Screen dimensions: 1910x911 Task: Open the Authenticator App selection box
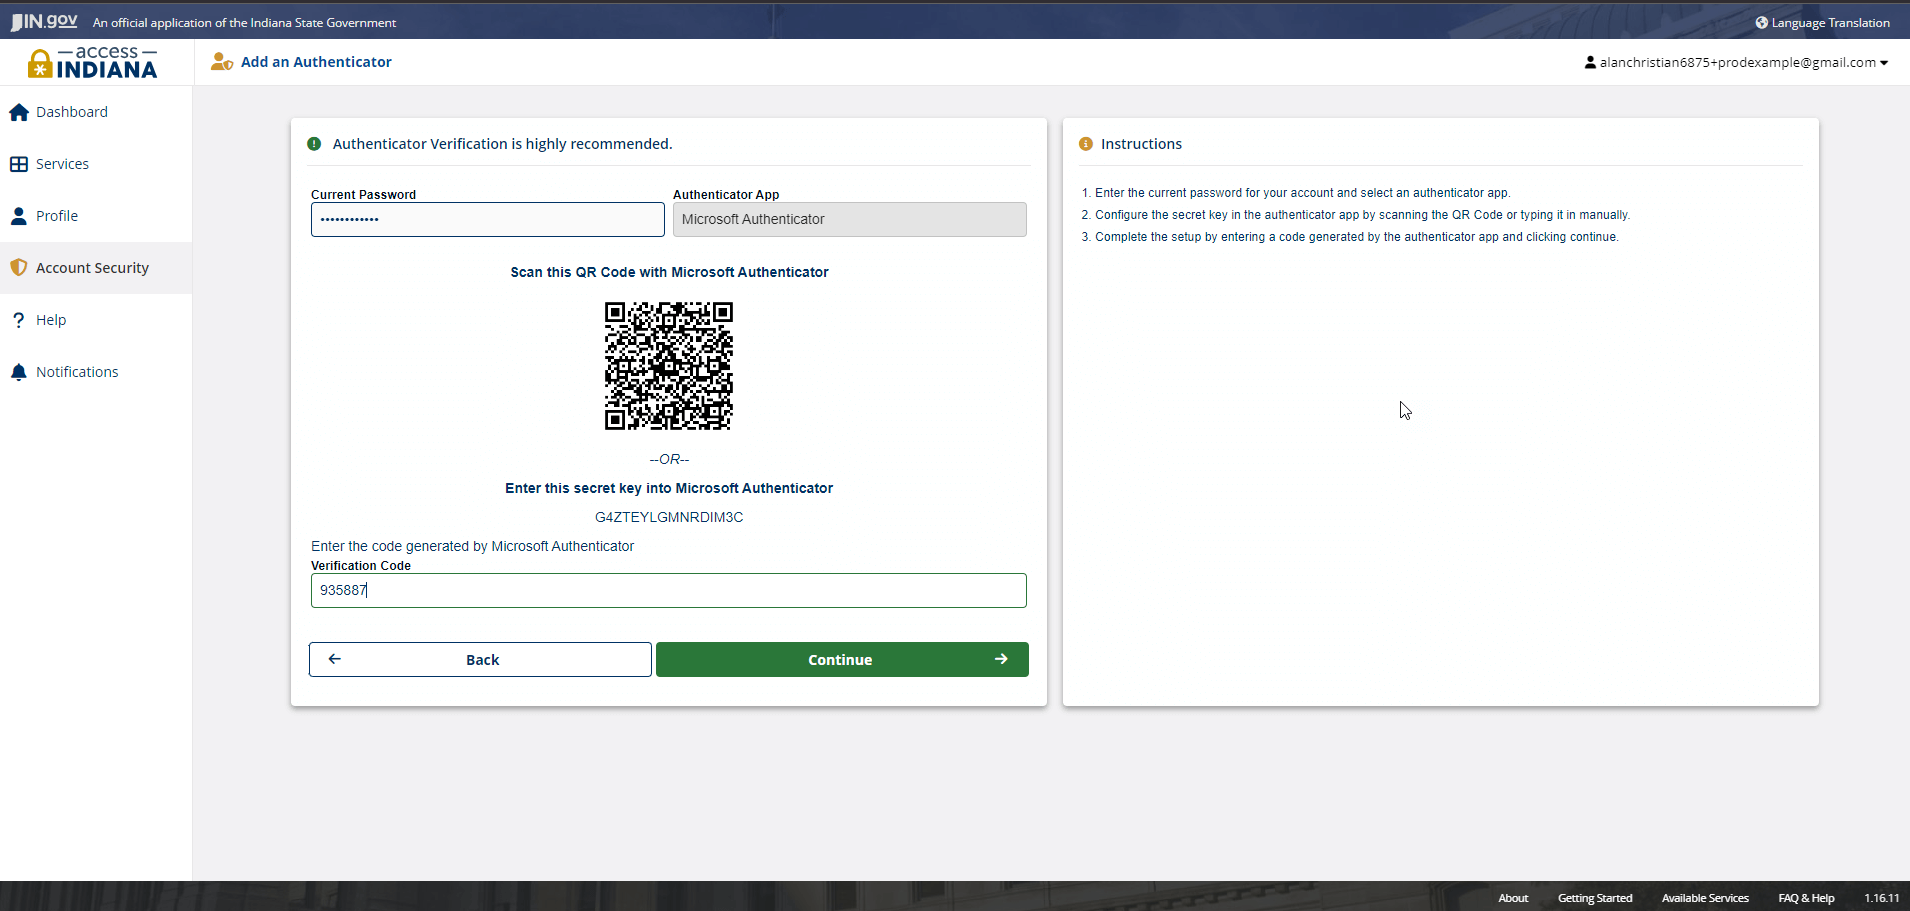coord(849,220)
